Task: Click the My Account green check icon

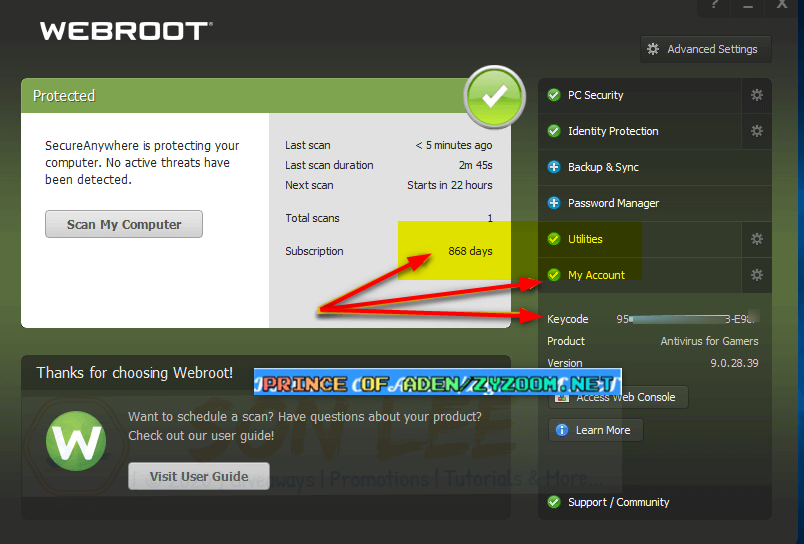Action: click(x=554, y=275)
